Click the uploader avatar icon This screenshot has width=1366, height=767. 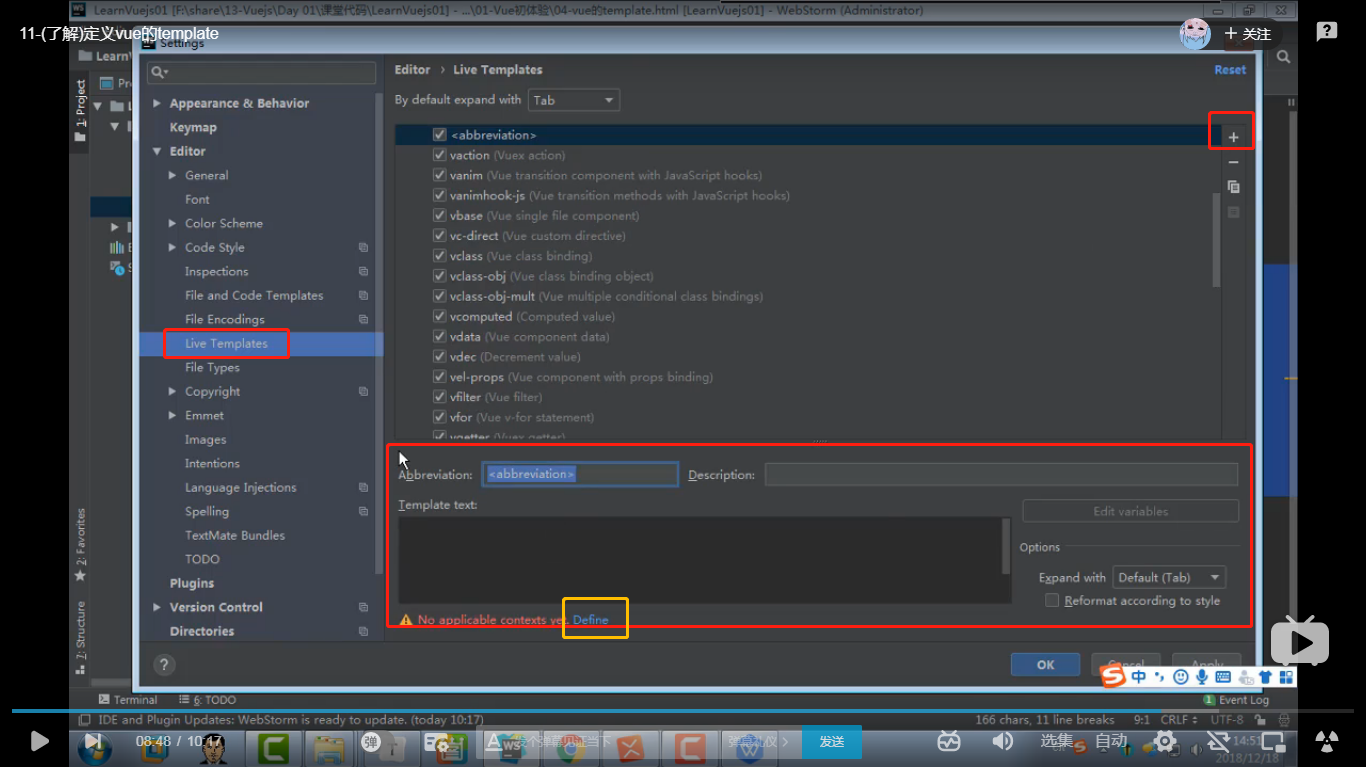pyautogui.click(x=1195, y=33)
